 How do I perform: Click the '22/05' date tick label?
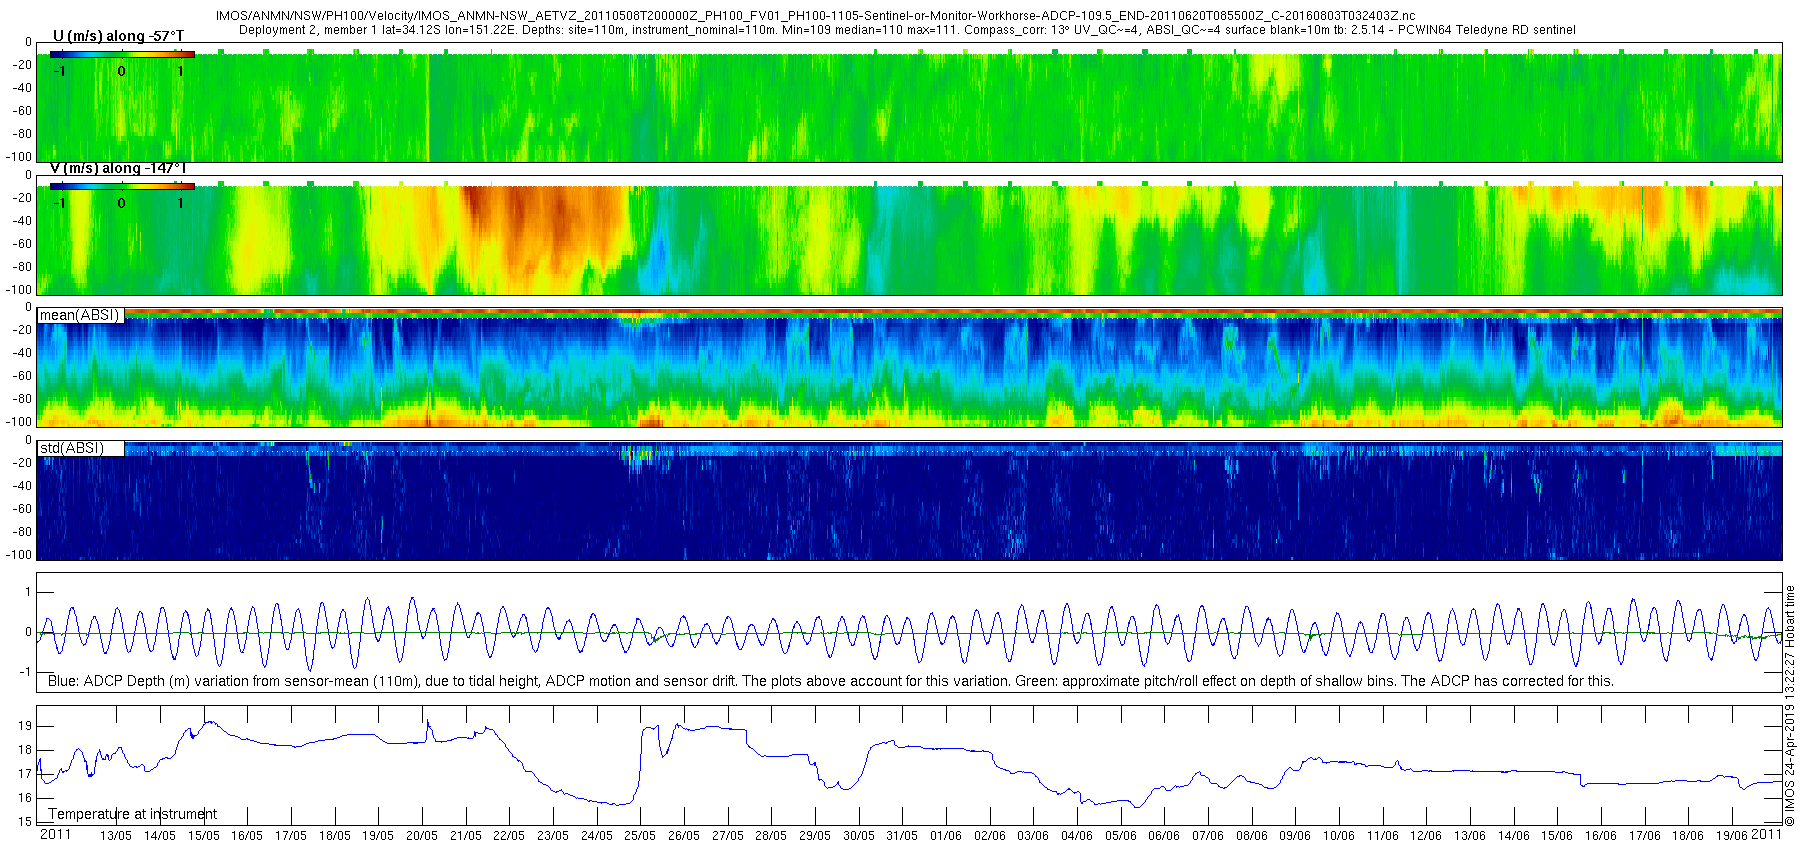[x=509, y=836]
